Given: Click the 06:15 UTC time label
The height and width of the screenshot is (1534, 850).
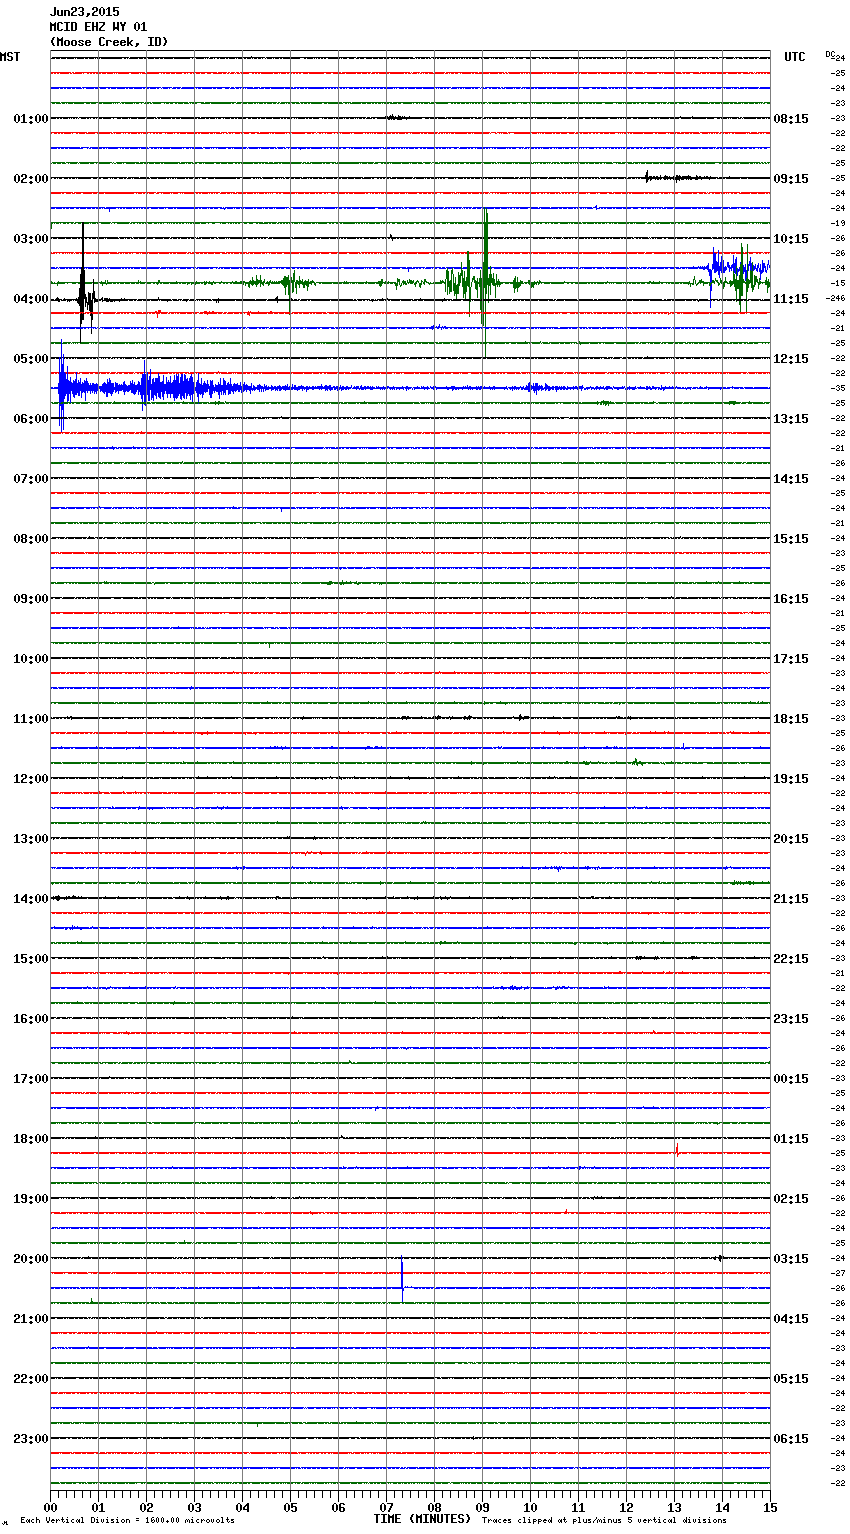Looking at the screenshot, I should (791, 1439).
